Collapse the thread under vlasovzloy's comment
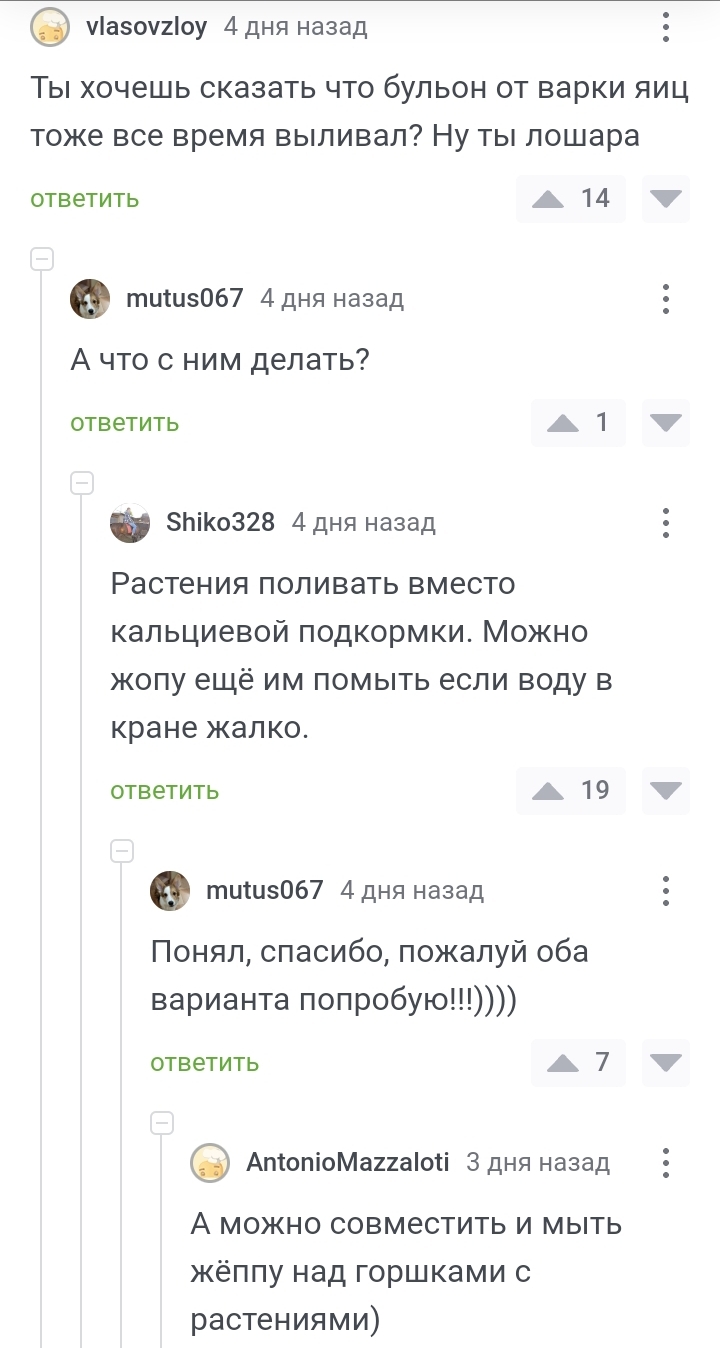720x1348 pixels. coord(42,260)
